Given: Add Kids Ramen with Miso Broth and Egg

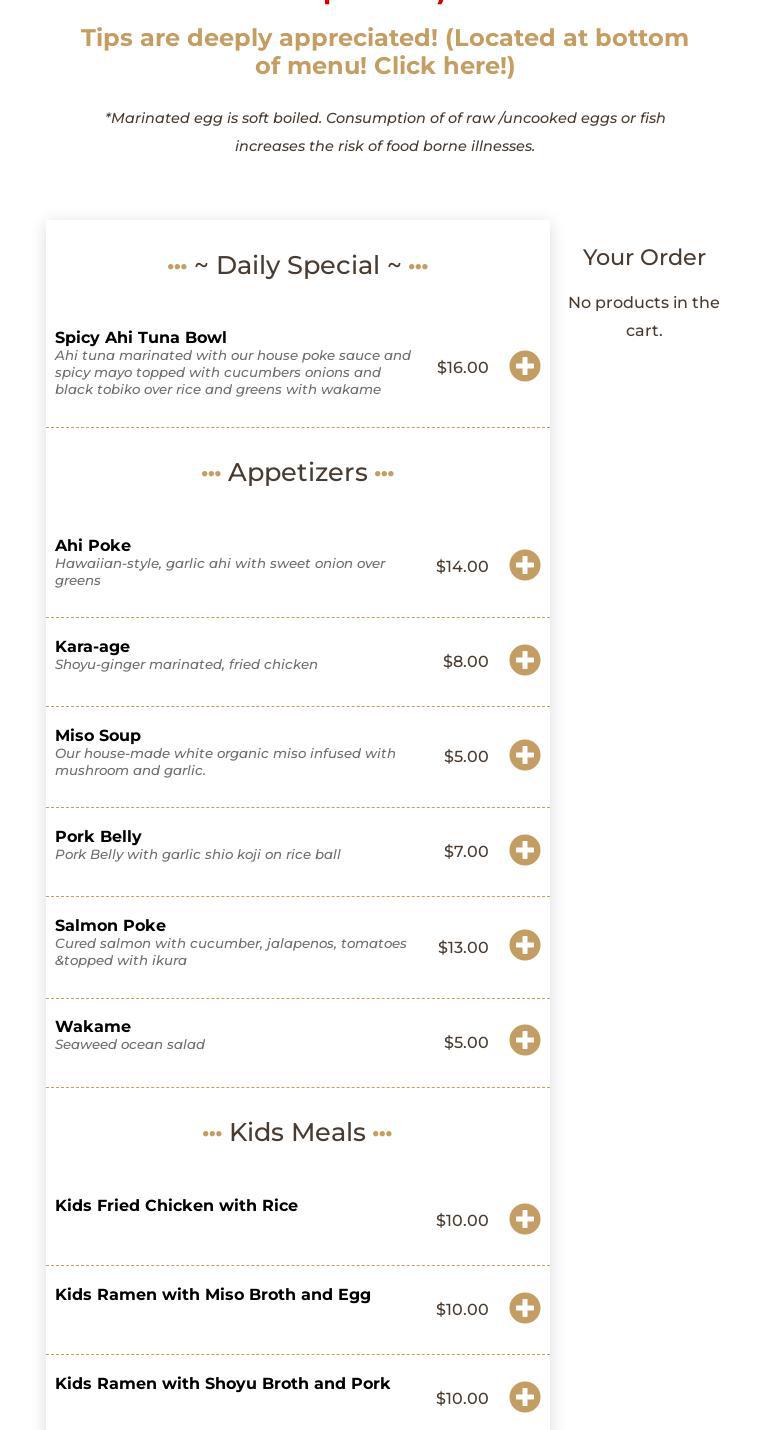Looking at the screenshot, I should [525, 1308].
